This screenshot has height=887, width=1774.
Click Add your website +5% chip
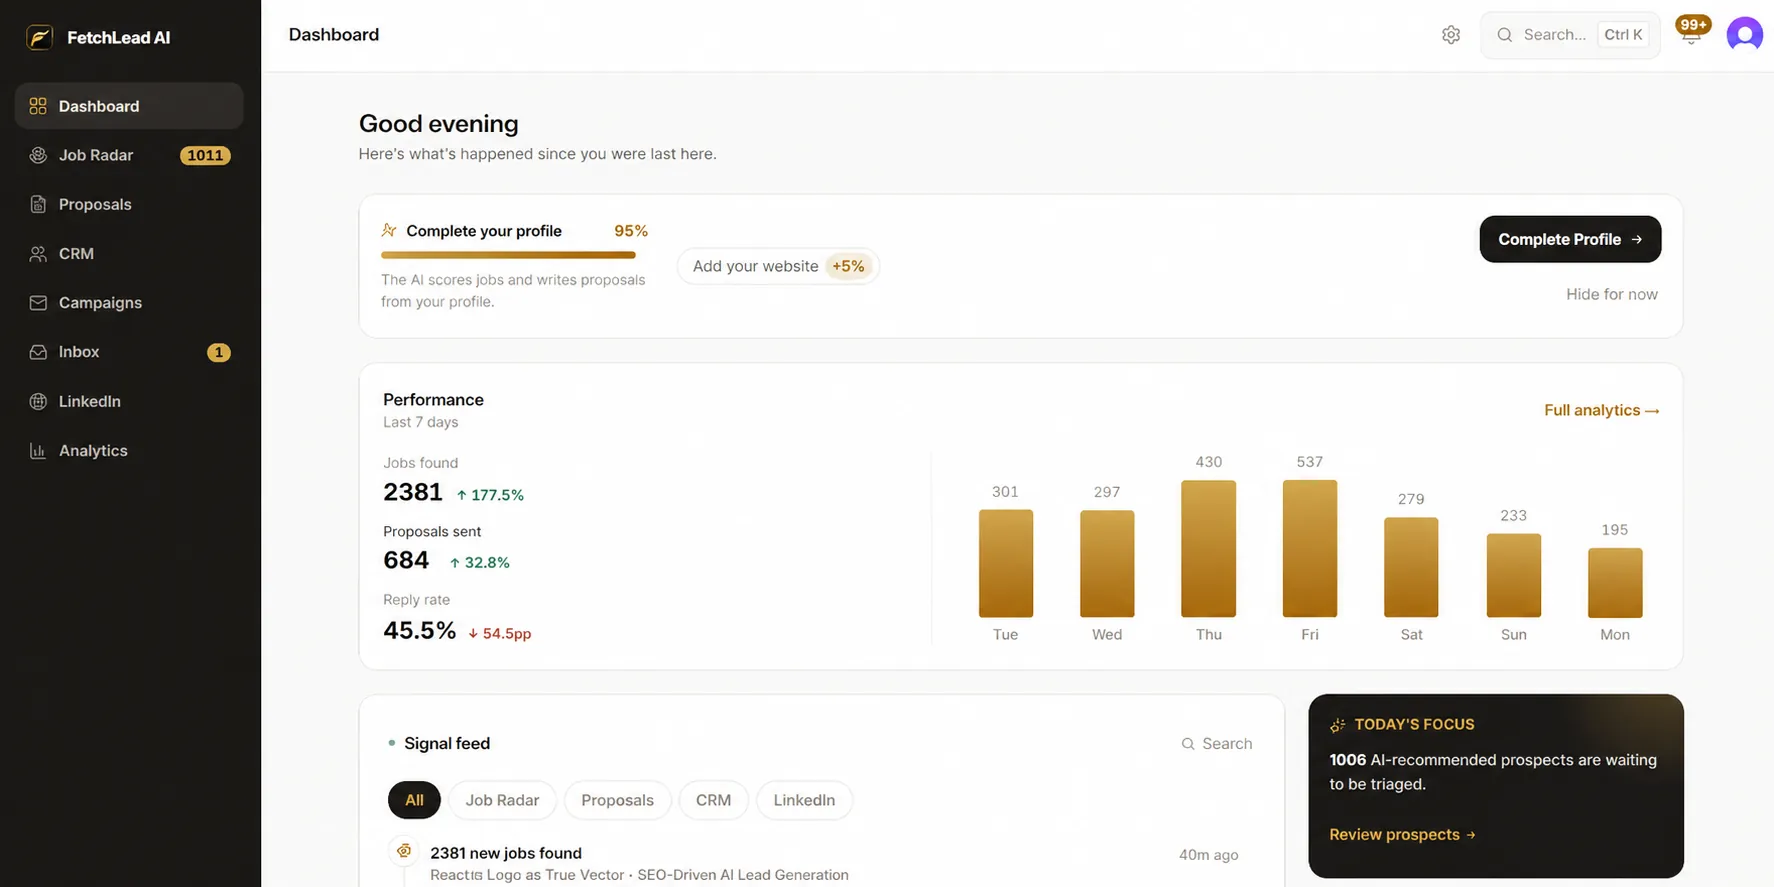(x=778, y=266)
